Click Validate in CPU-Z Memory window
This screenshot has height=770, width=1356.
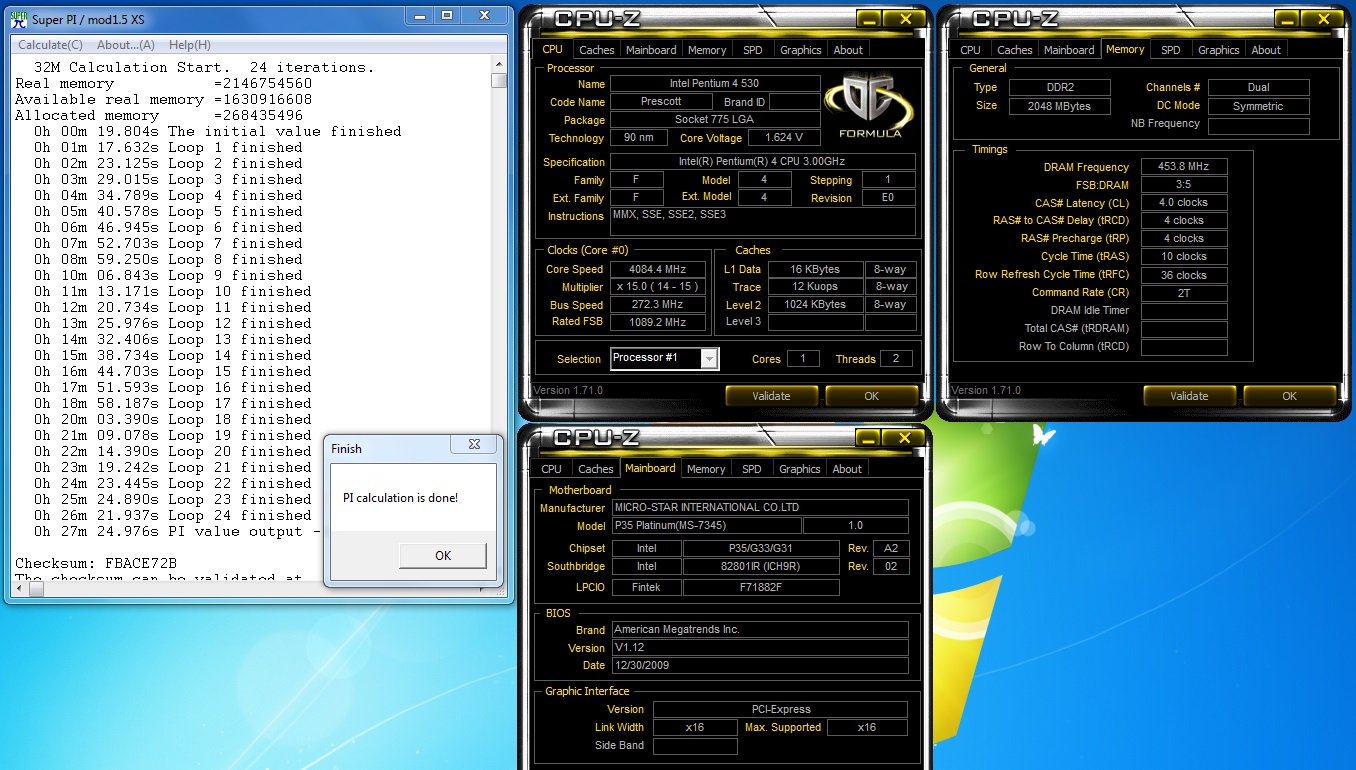click(x=1189, y=396)
